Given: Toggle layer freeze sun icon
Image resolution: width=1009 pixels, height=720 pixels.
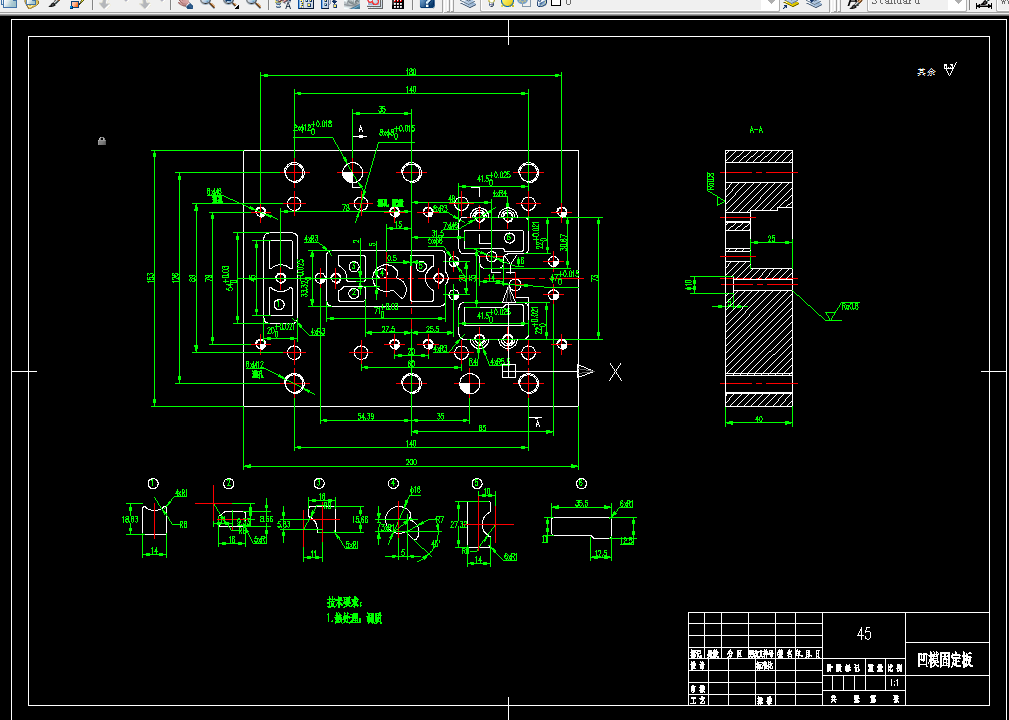Looking at the screenshot, I should pyautogui.click(x=507, y=3).
